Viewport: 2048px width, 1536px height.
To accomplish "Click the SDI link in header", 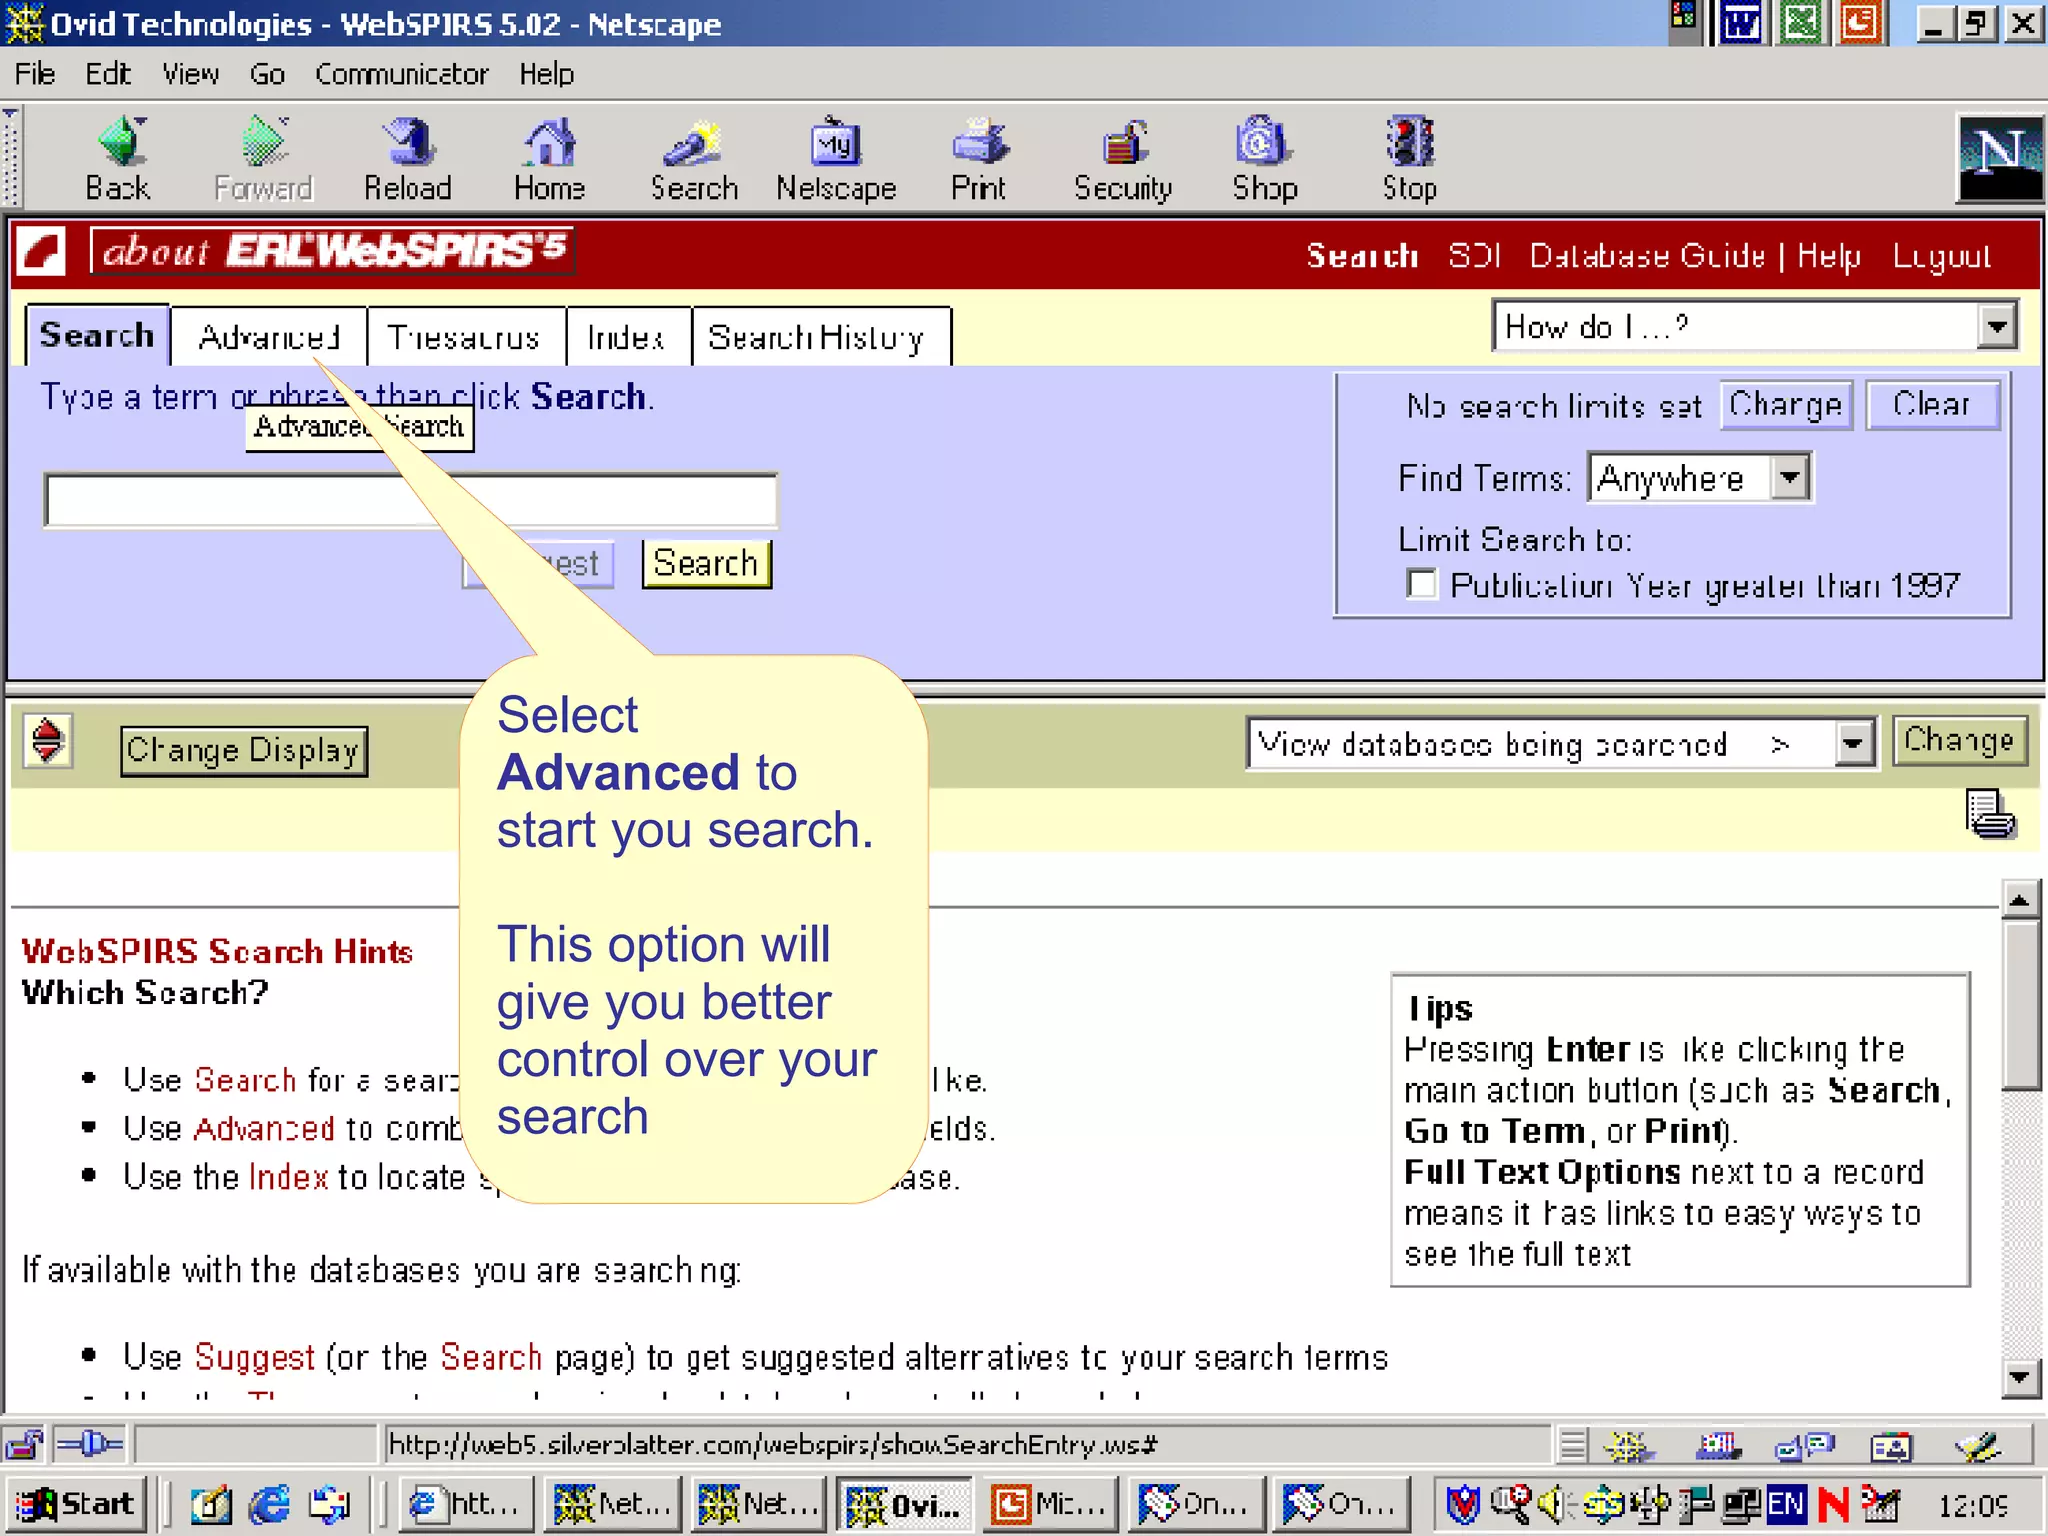I will click(x=1475, y=256).
